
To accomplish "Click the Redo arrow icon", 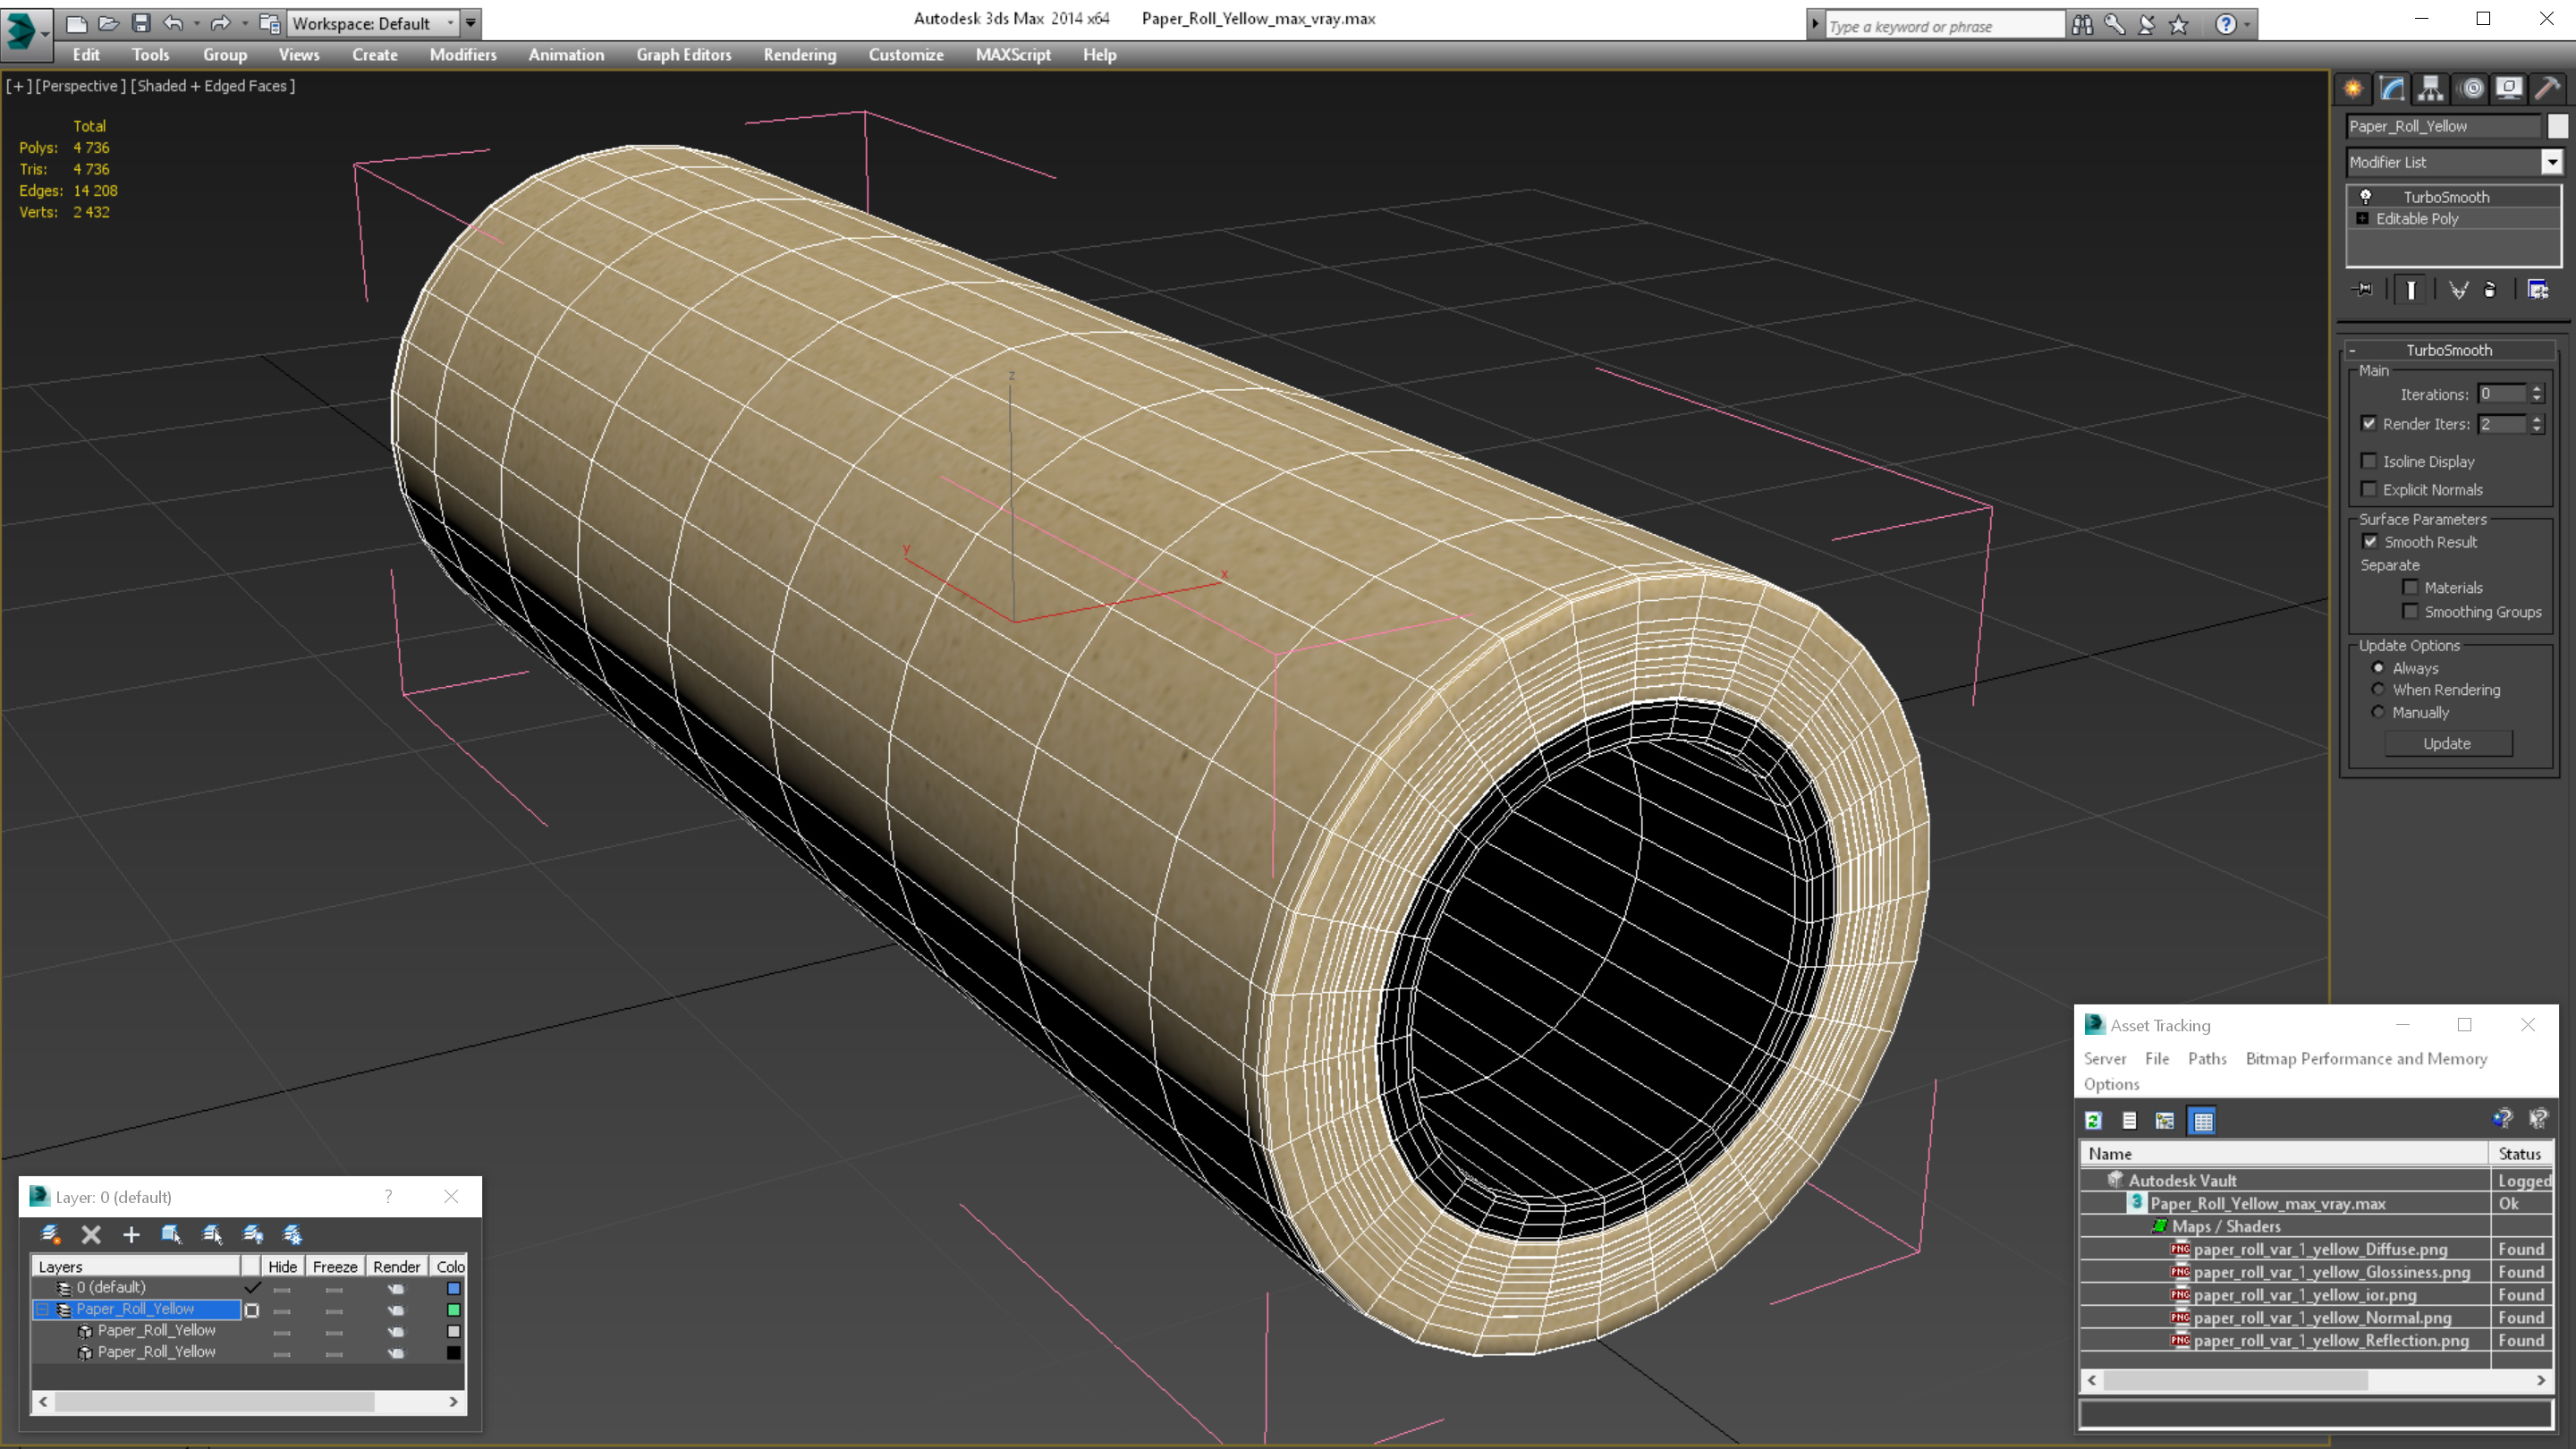I will [x=221, y=22].
